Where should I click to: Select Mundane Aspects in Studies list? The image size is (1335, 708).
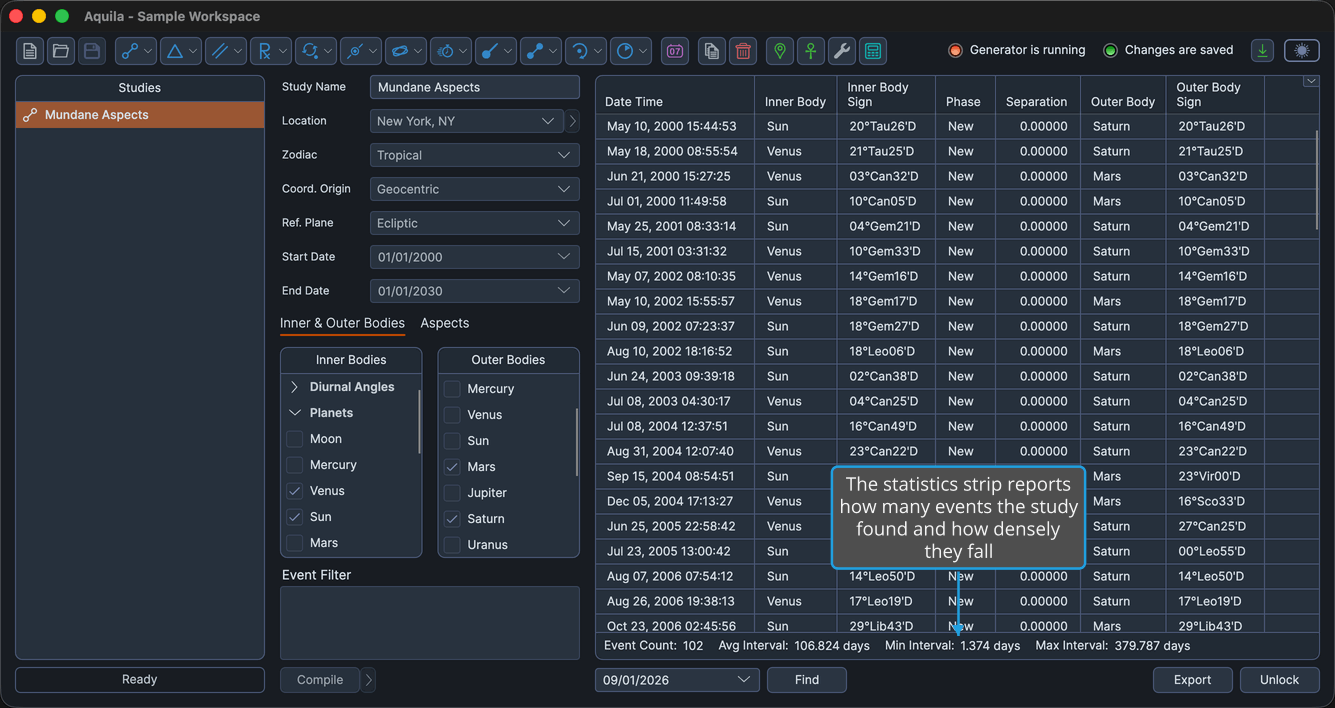click(x=140, y=115)
